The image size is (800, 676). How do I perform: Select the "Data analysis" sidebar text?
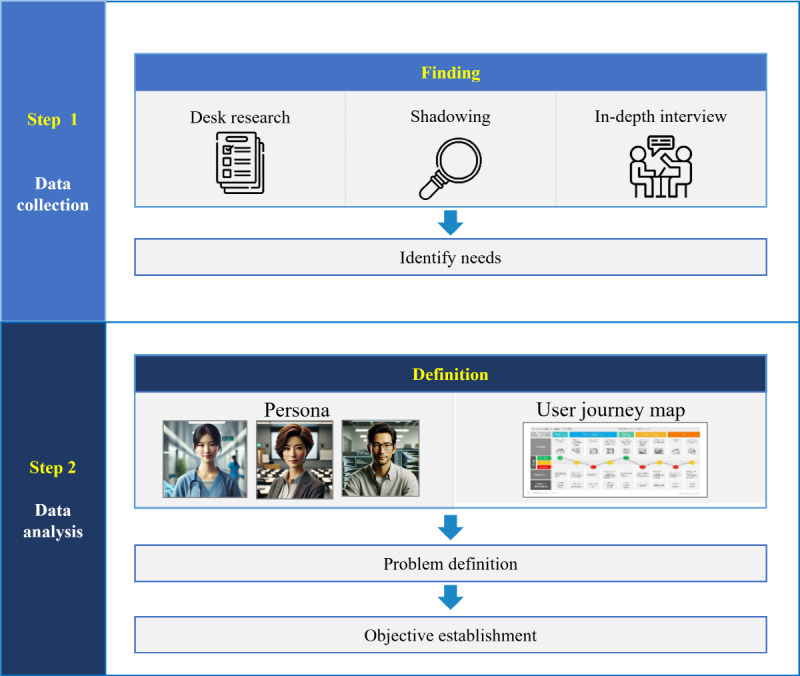pos(53,521)
